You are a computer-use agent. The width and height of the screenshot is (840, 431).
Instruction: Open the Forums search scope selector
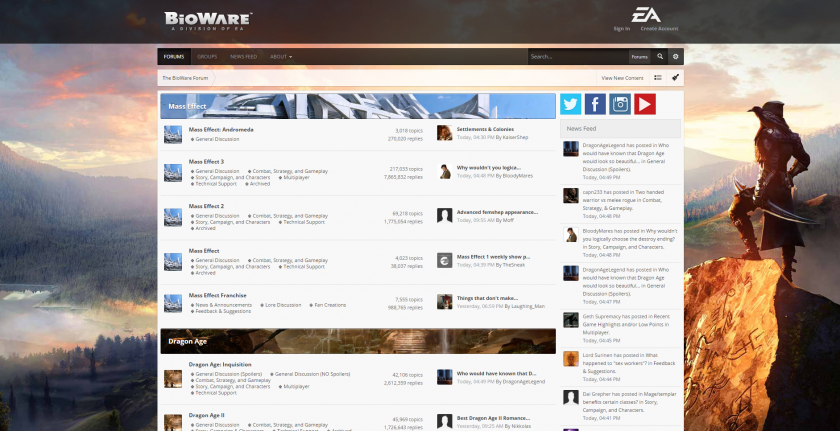[x=636, y=57]
